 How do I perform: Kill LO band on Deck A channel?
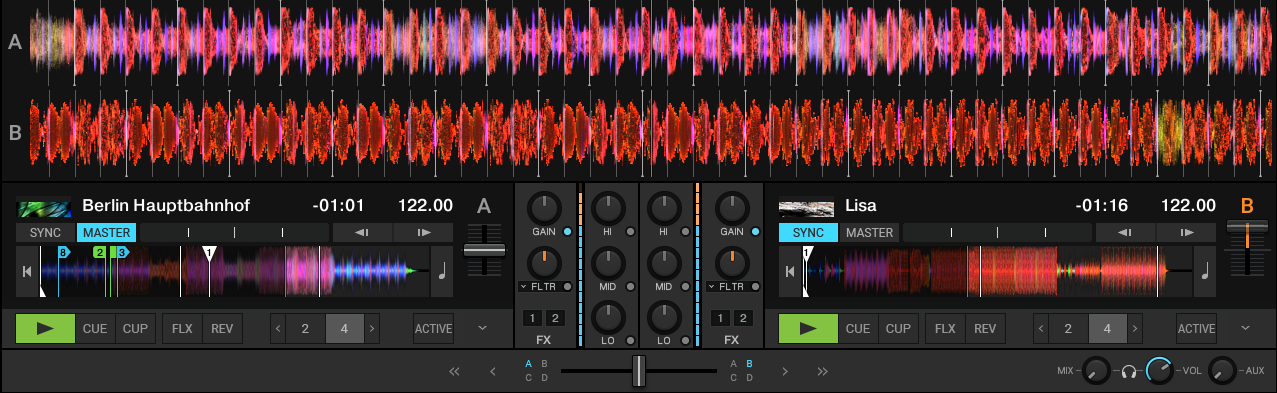pyautogui.click(x=631, y=341)
